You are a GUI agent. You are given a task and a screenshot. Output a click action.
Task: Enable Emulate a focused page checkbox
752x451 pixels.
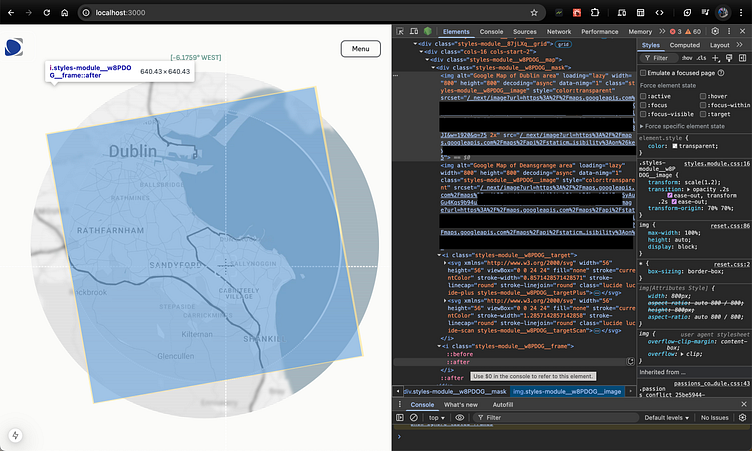click(643, 73)
